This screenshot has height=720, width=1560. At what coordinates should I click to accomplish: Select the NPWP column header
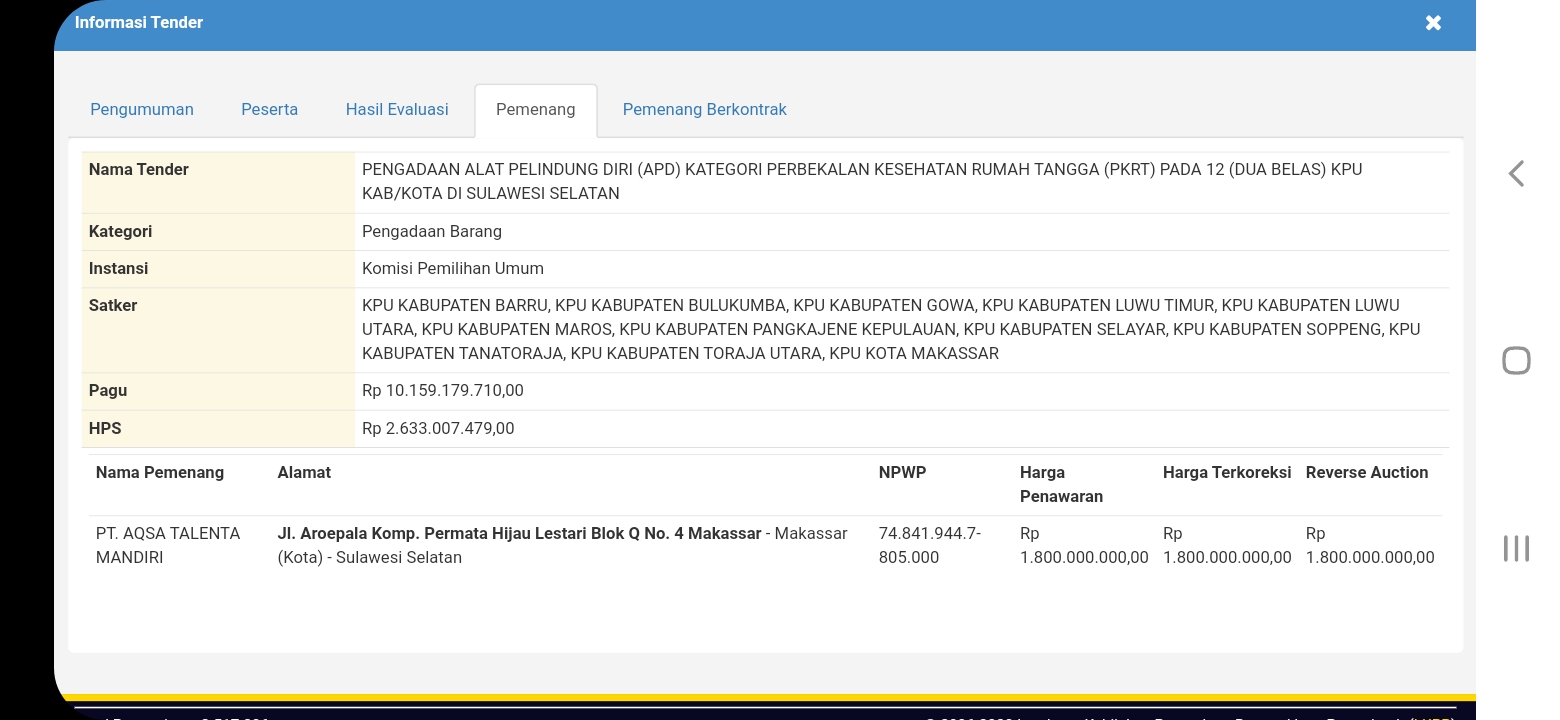pos(902,472)
